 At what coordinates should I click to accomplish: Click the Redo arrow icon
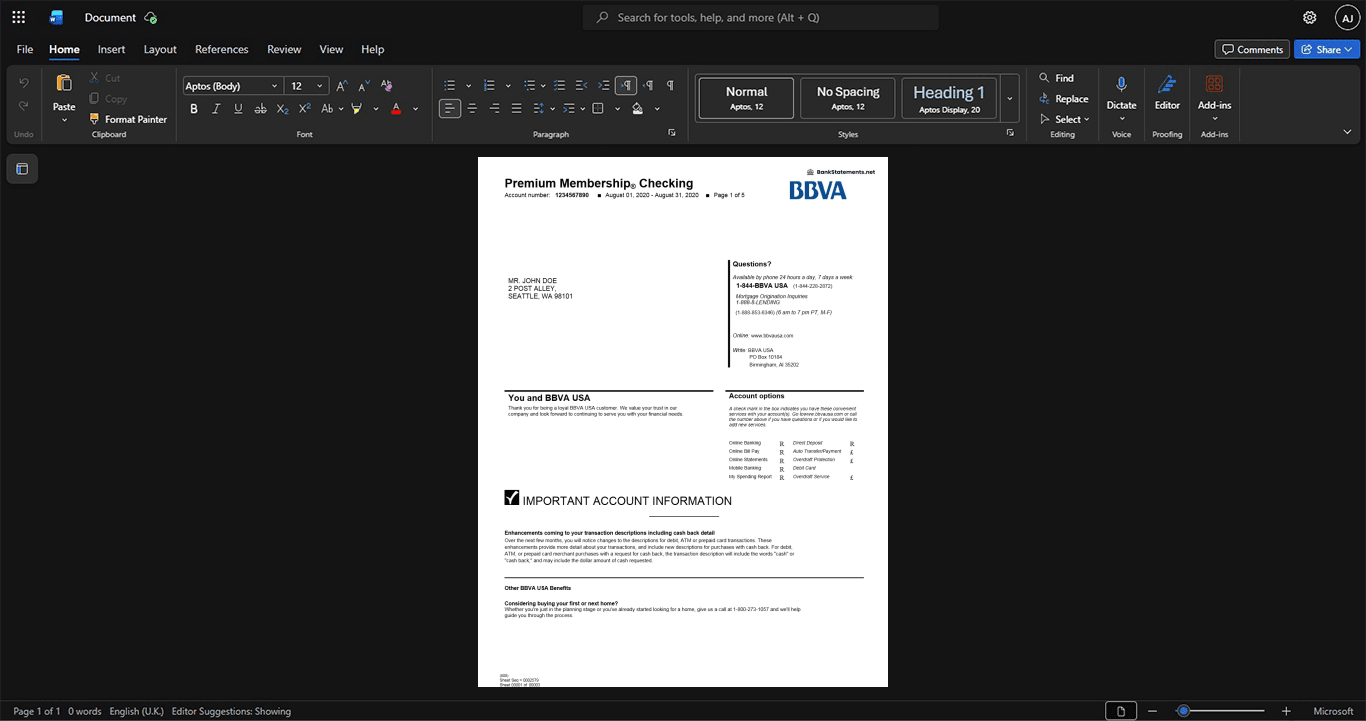(24, 105)
